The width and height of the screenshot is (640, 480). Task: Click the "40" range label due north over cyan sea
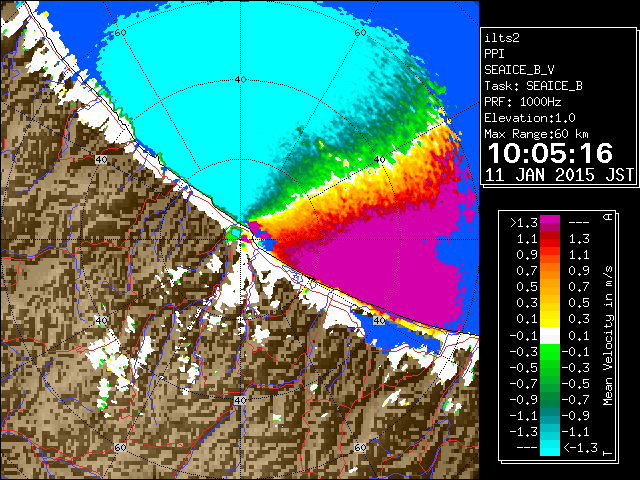[240, 80]
